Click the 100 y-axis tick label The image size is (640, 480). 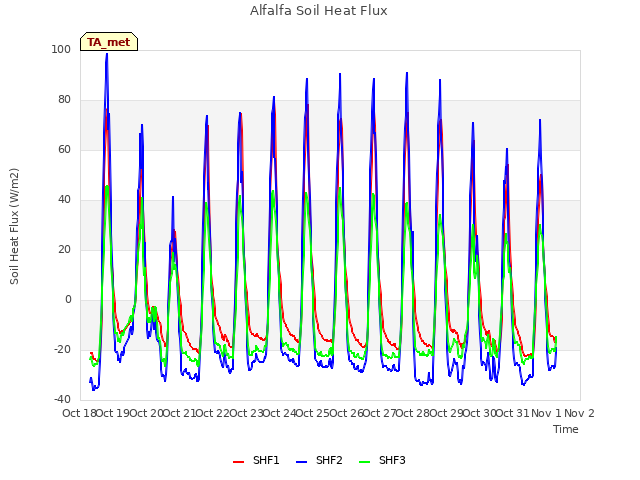[61, 50]
